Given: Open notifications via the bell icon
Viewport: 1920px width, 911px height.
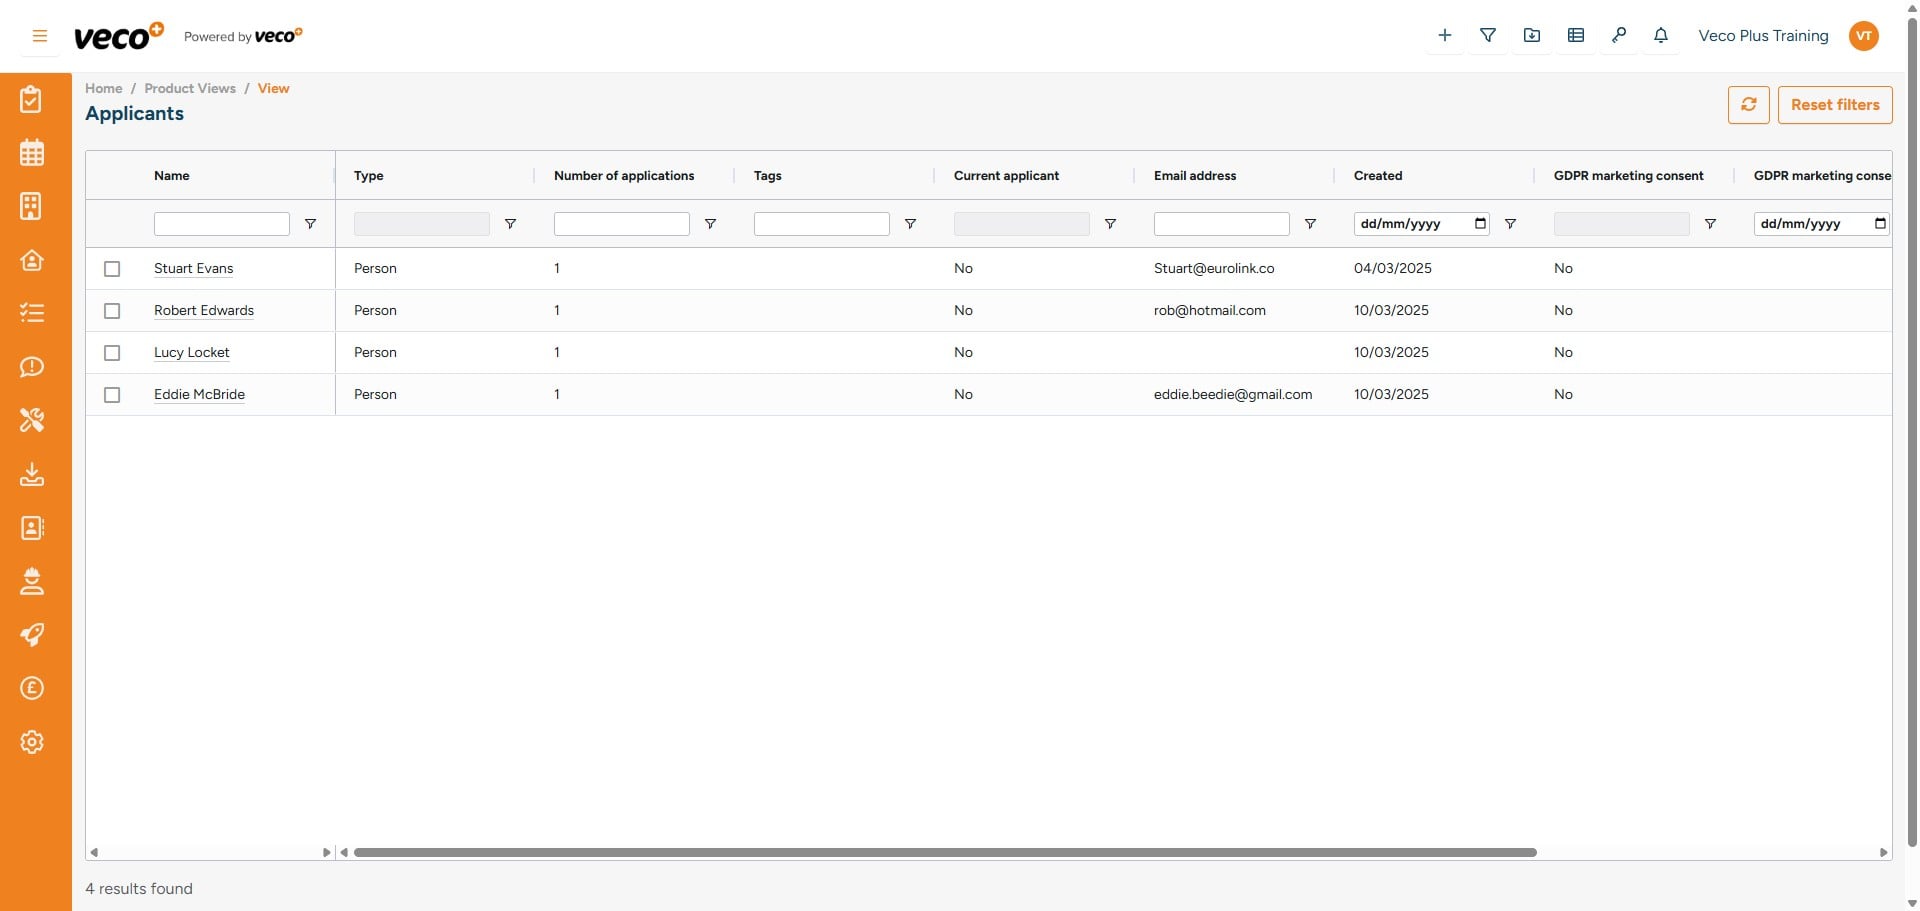Looking at the screenshot, I should (1660, 35).
